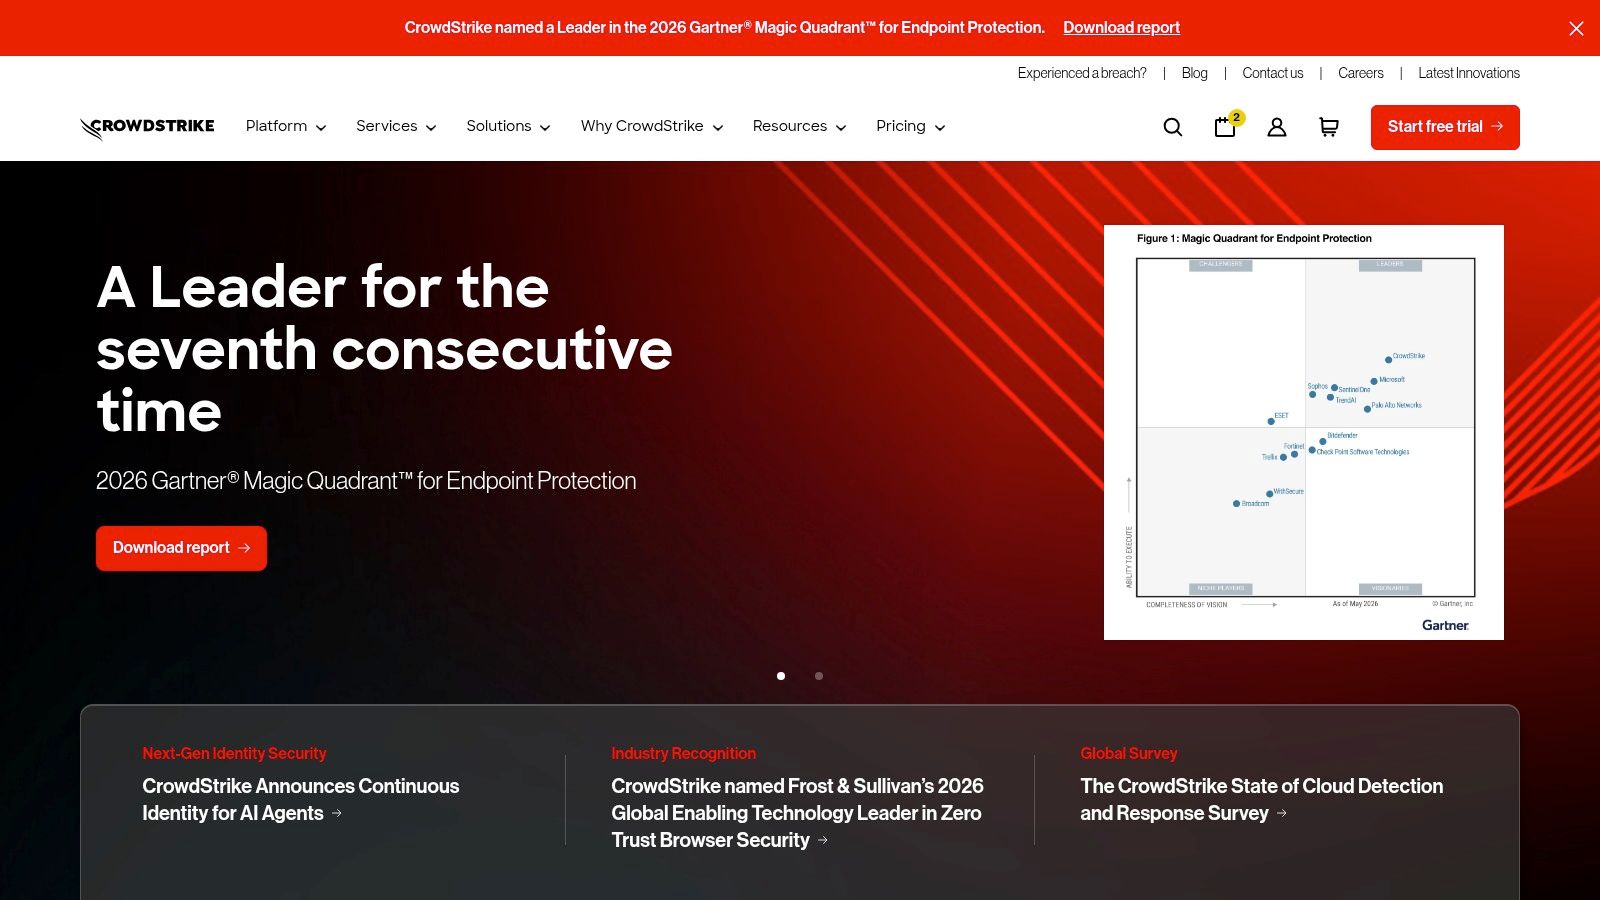
Task: Click the Global Survey label
Action: (x=1129, y=754)
